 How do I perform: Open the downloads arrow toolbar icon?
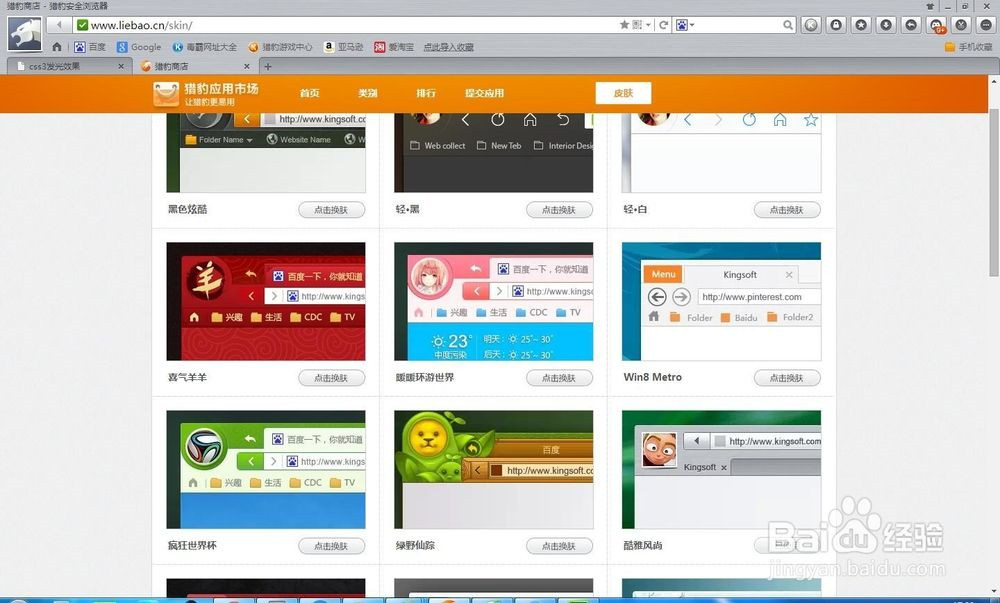tap(886, 25)
